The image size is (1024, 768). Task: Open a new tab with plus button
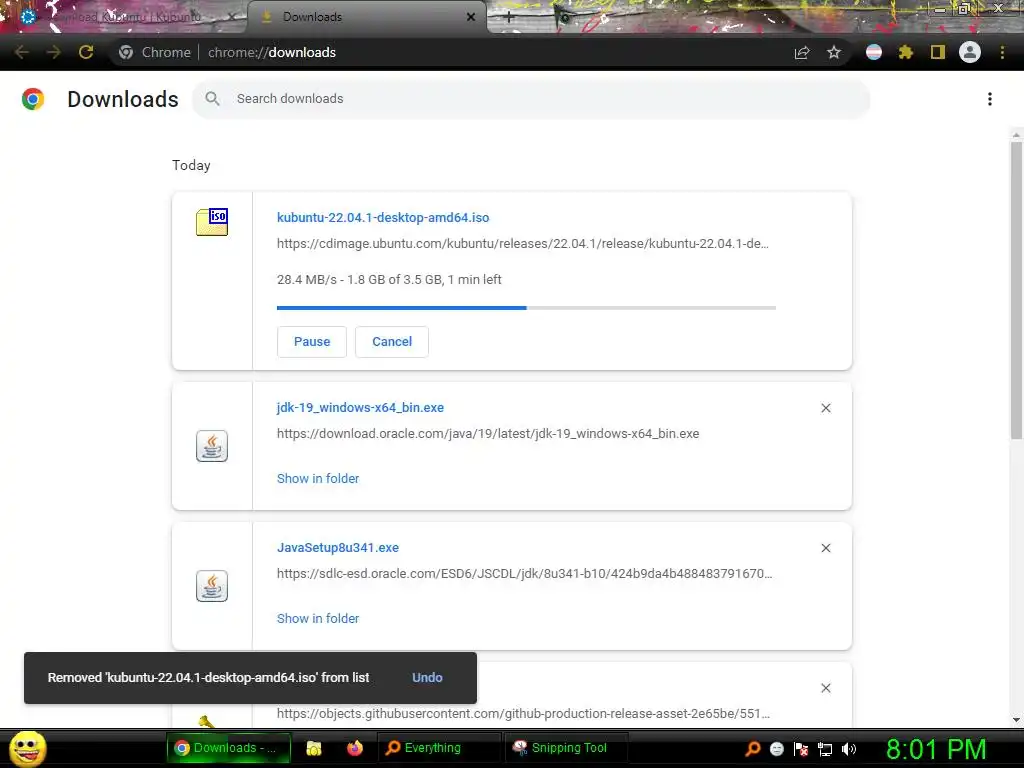(x=509, y=18)
